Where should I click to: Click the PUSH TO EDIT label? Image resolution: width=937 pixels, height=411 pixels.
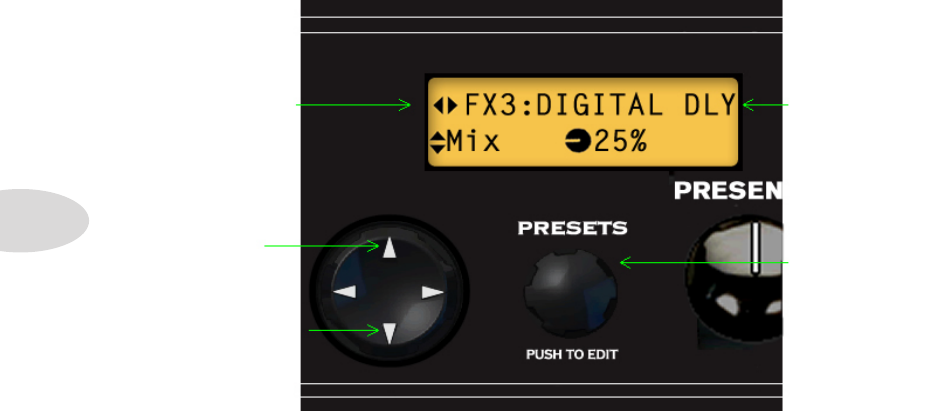pos(572,355)
